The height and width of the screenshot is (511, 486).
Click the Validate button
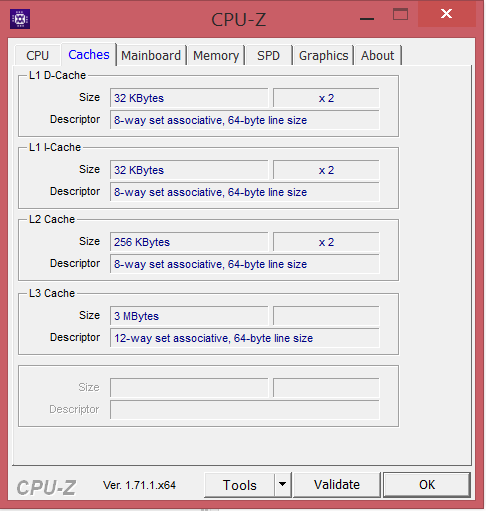pyautogui.click(x=337, y=485)
